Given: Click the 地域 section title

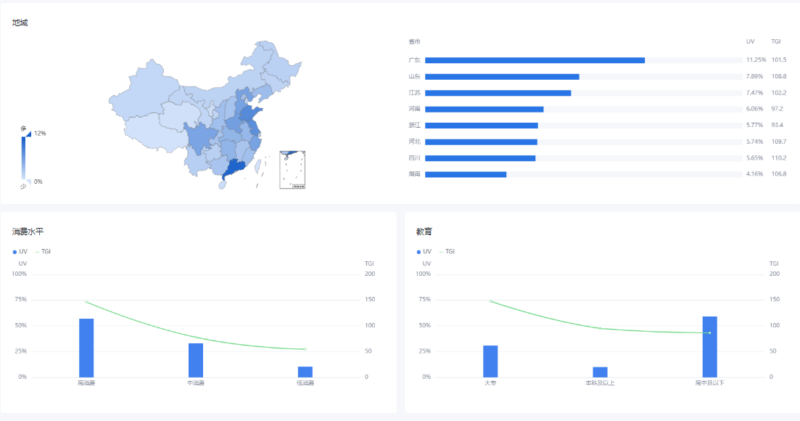Looking at the screenshot, I should click(20, 23).
